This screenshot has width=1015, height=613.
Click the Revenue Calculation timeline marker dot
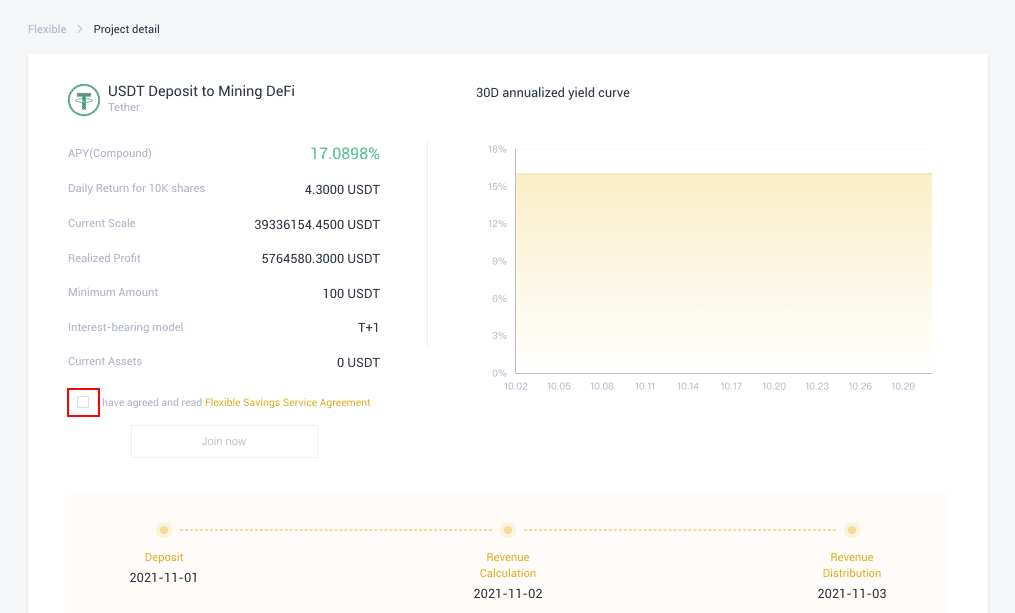(508, 530)
